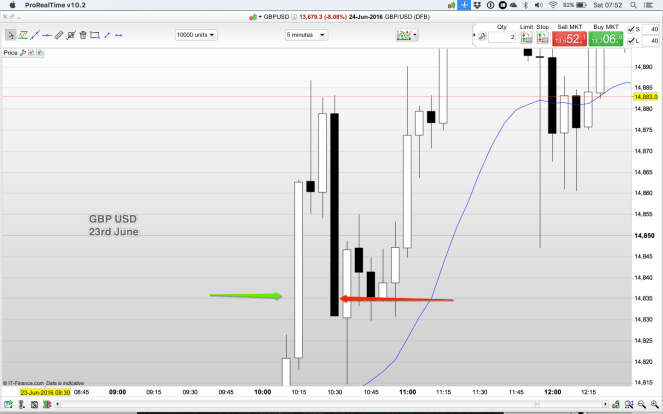The height and width of the screenshot is (414, 663).
Task: Open the 10000 units dropdown
Action: pyautogui.click(x=202, y=35)
